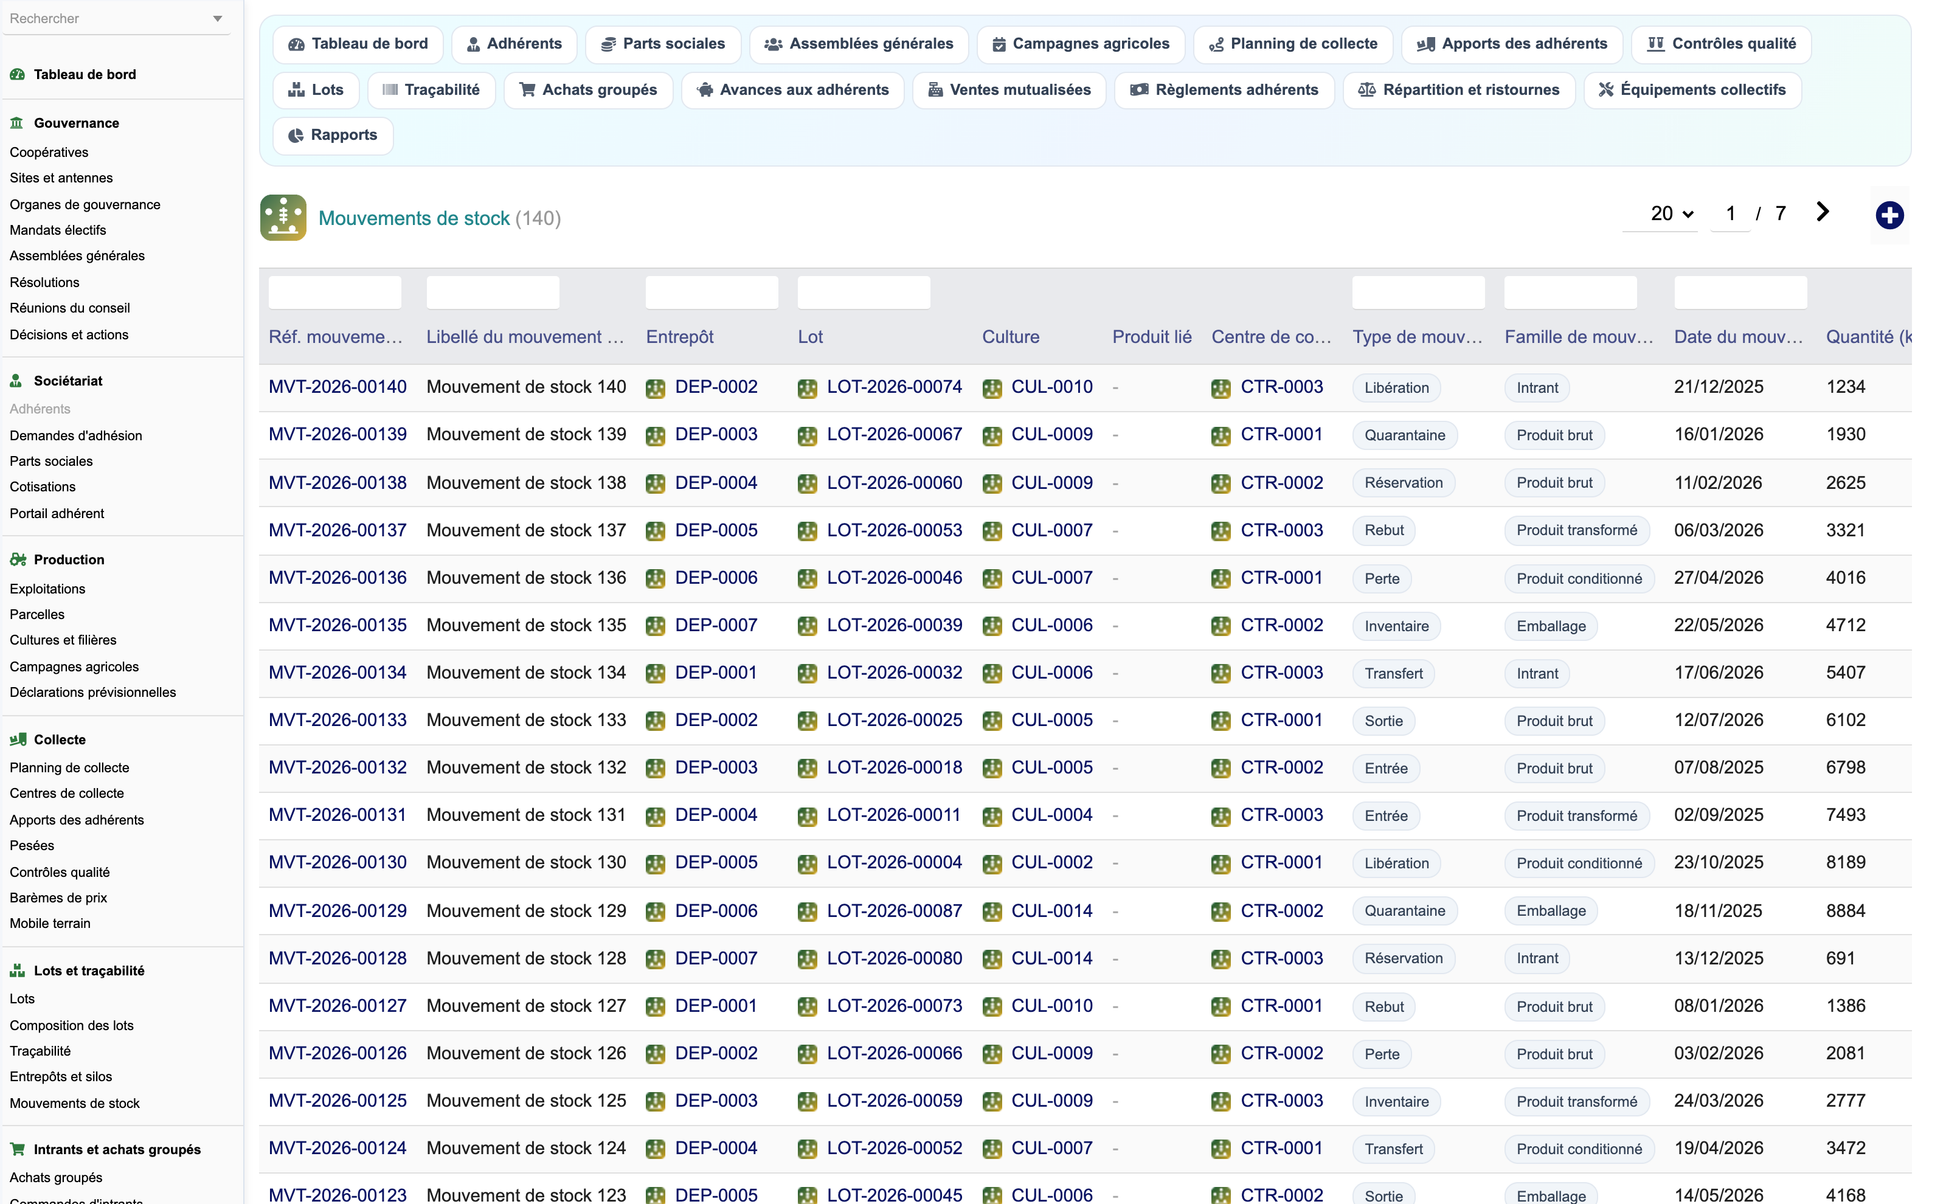The image size is (1946, 1204).
Task: Click the Intrants et achats groupés cart icon
Action: click(17, 1150)
